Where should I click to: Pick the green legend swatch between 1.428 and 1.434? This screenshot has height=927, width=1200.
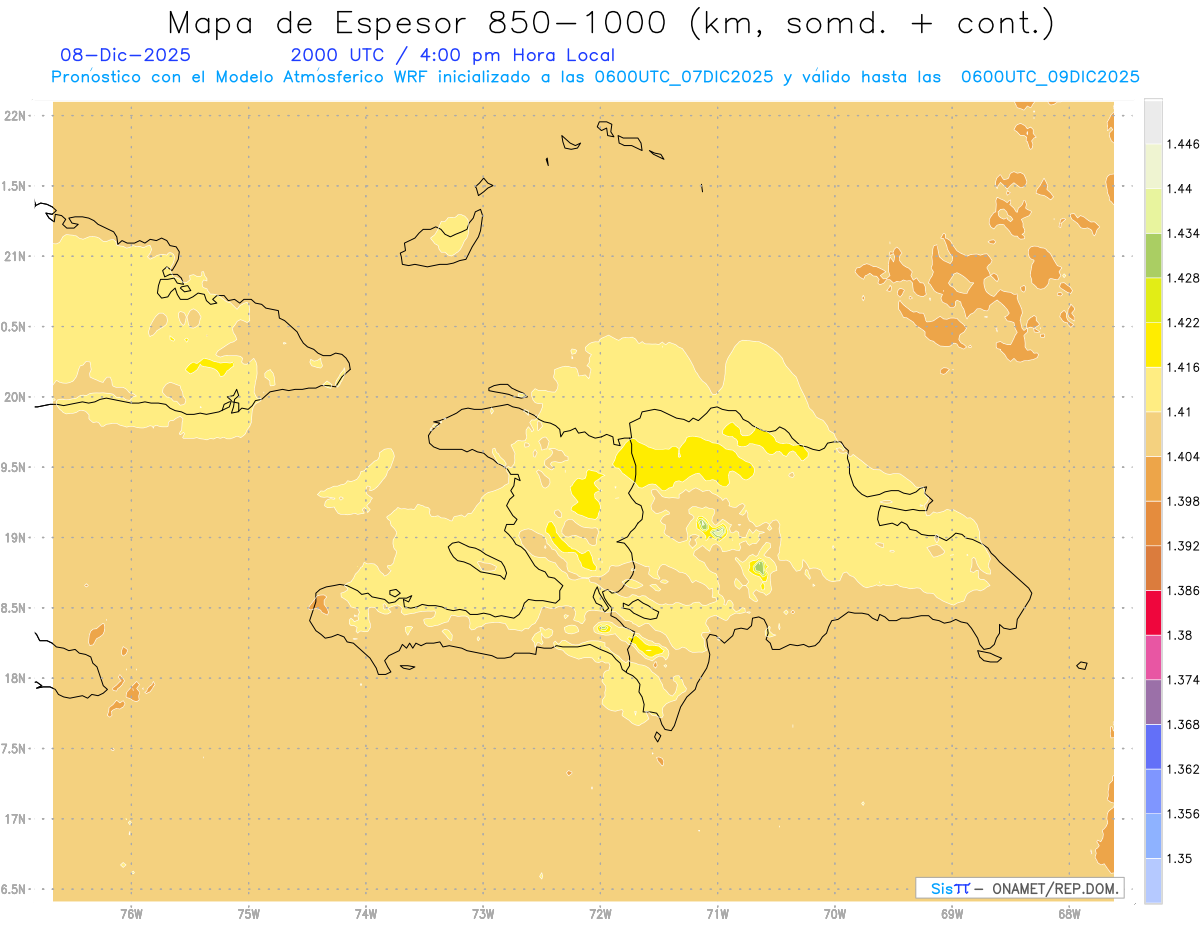(x=1153, y=256)
